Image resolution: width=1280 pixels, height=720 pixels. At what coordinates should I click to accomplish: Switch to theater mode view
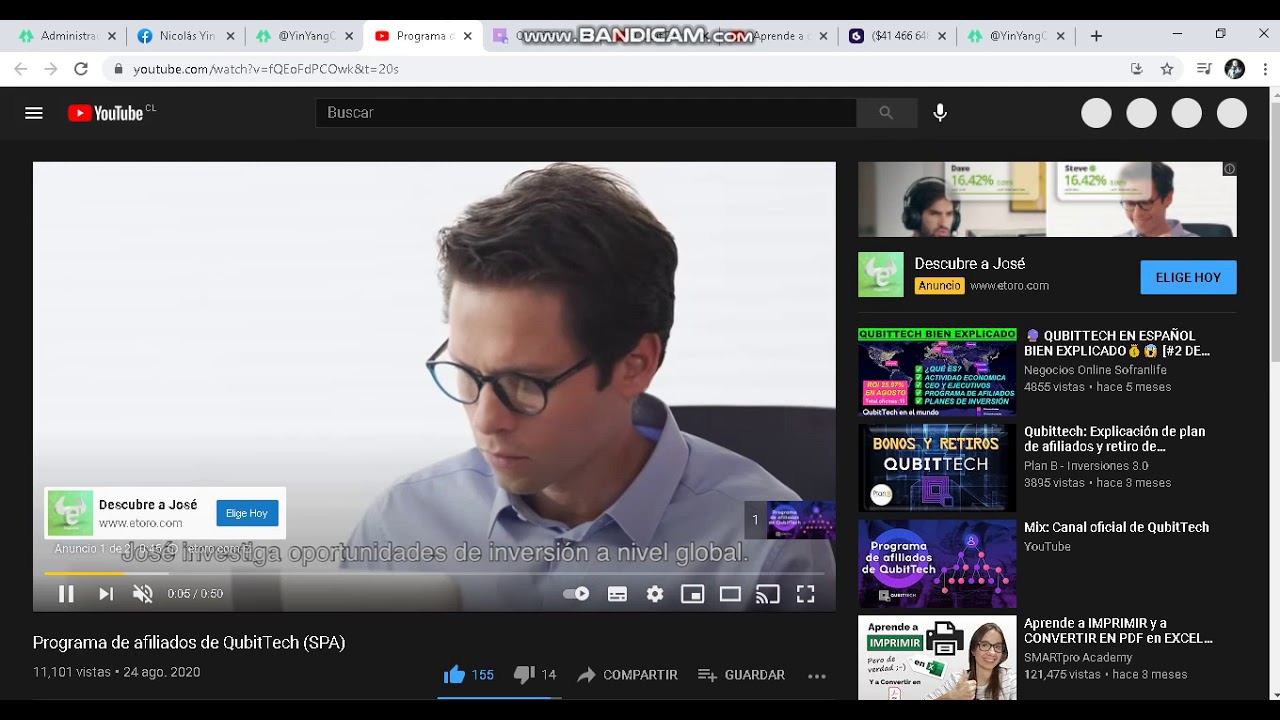coord(730,594)
